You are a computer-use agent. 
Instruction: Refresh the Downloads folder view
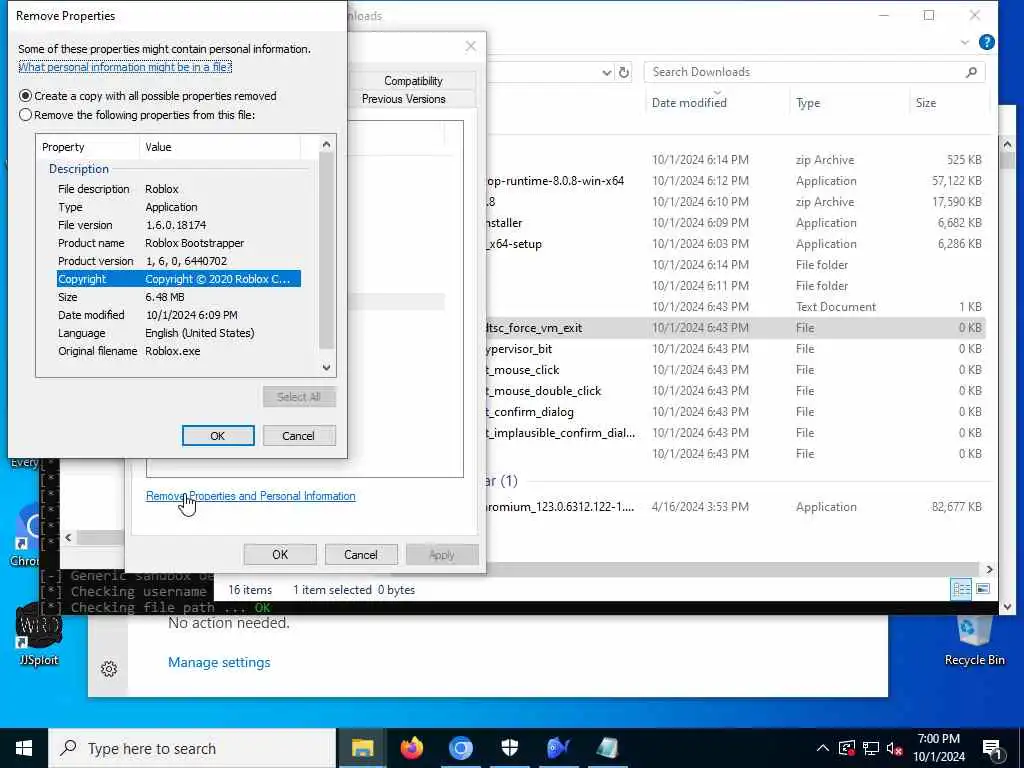click(624, 72)
